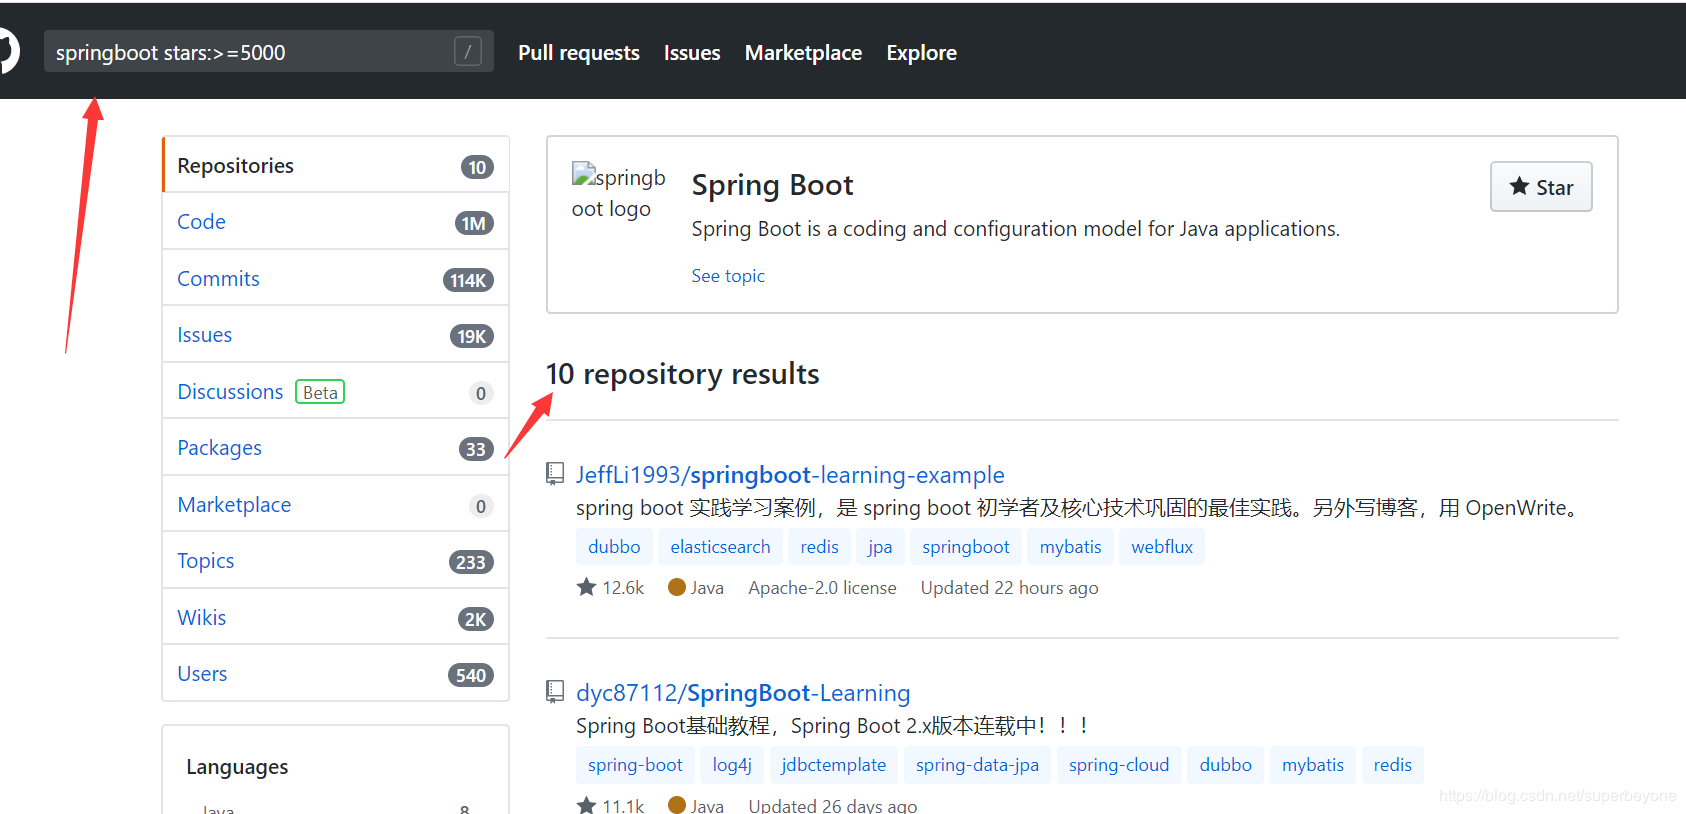The image size is (1686, 814).
Task: Show Topics search results
Action: coord(336,561)
